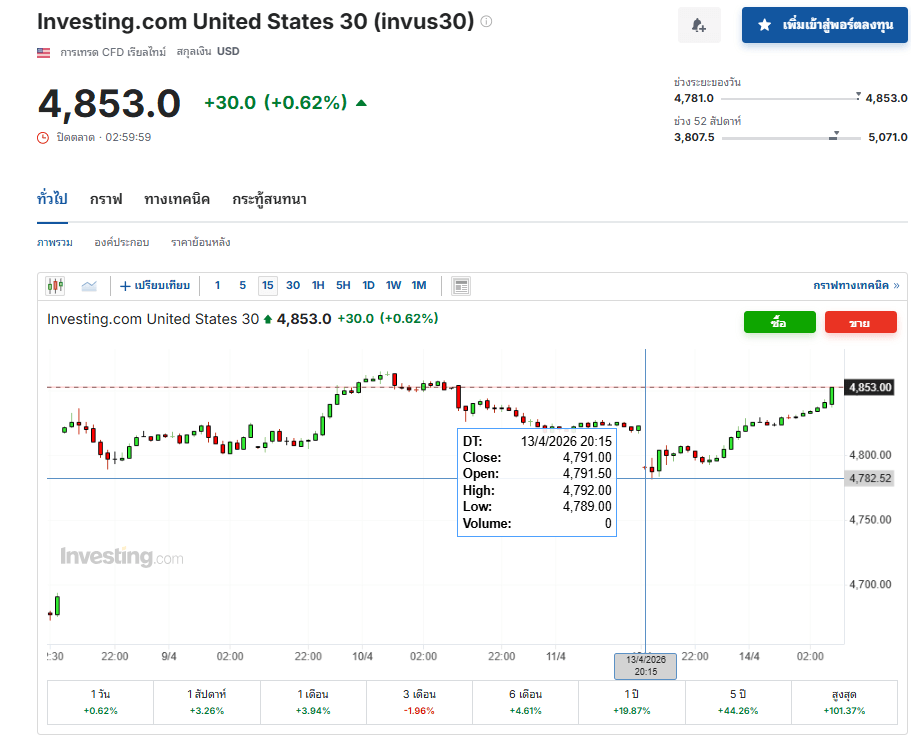Select the 1 minute interval
This screenshot has width=911, height=738.
coord(217,285)
